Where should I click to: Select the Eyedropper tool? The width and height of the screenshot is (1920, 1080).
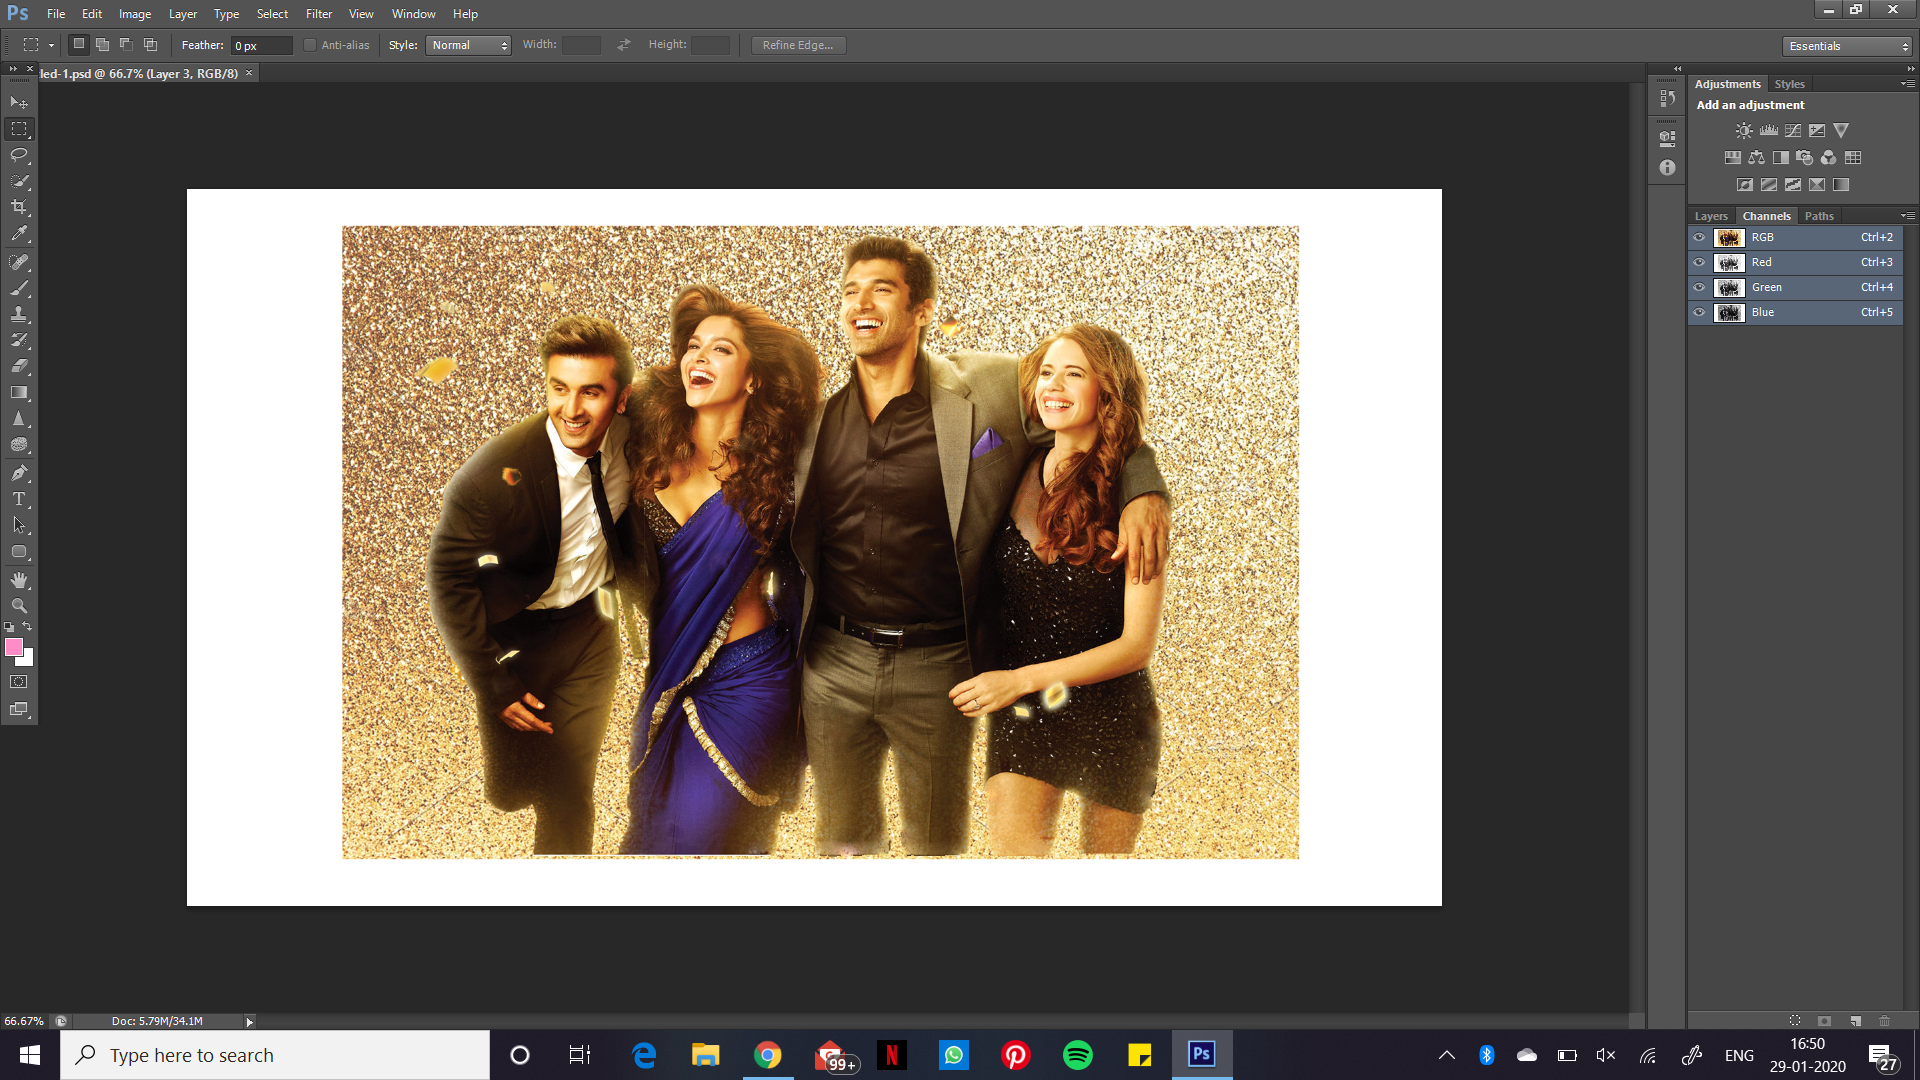click(x=19, y=234)
